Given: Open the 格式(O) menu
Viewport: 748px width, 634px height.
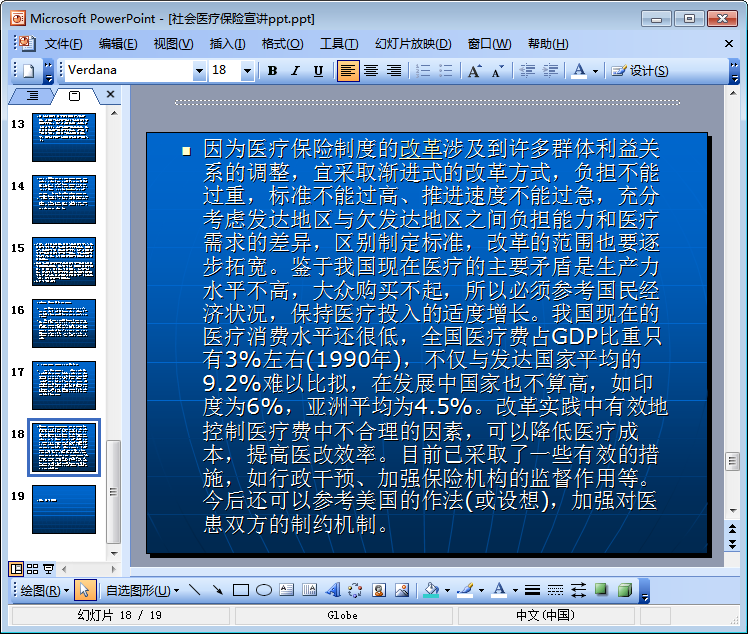Looking at the screenshot, I should 282,44.
